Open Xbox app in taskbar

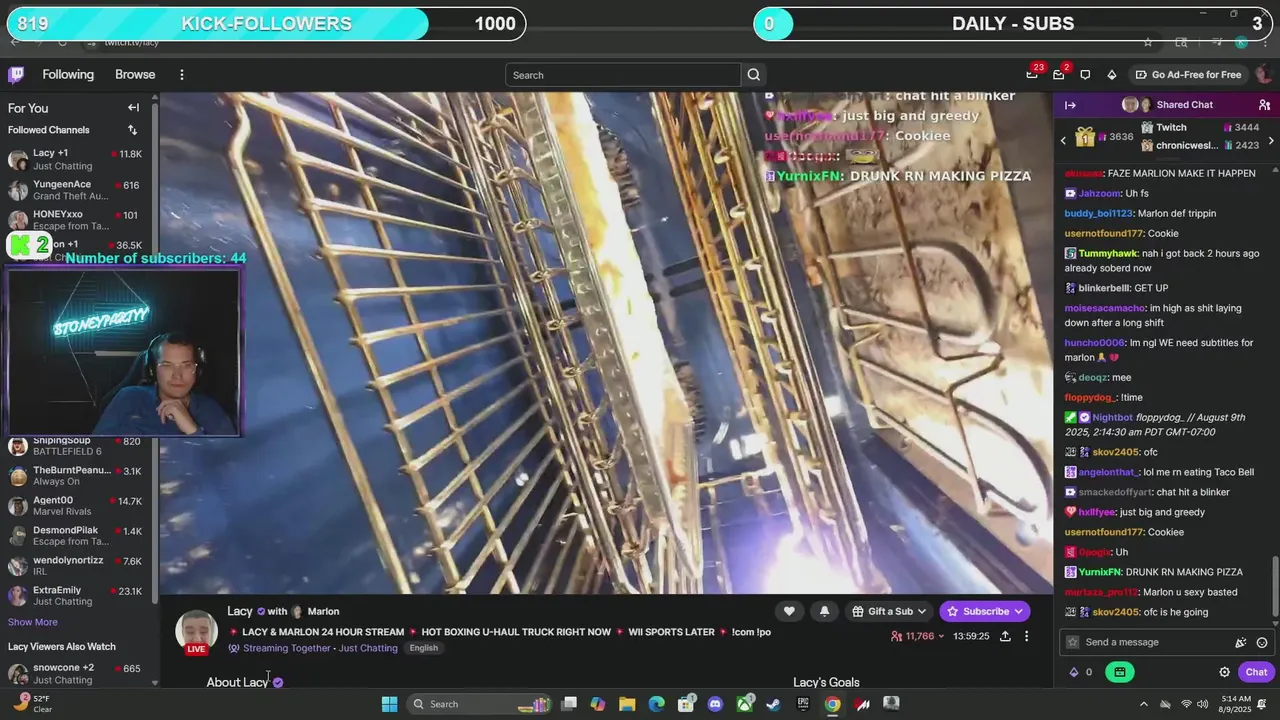(744, 704)
